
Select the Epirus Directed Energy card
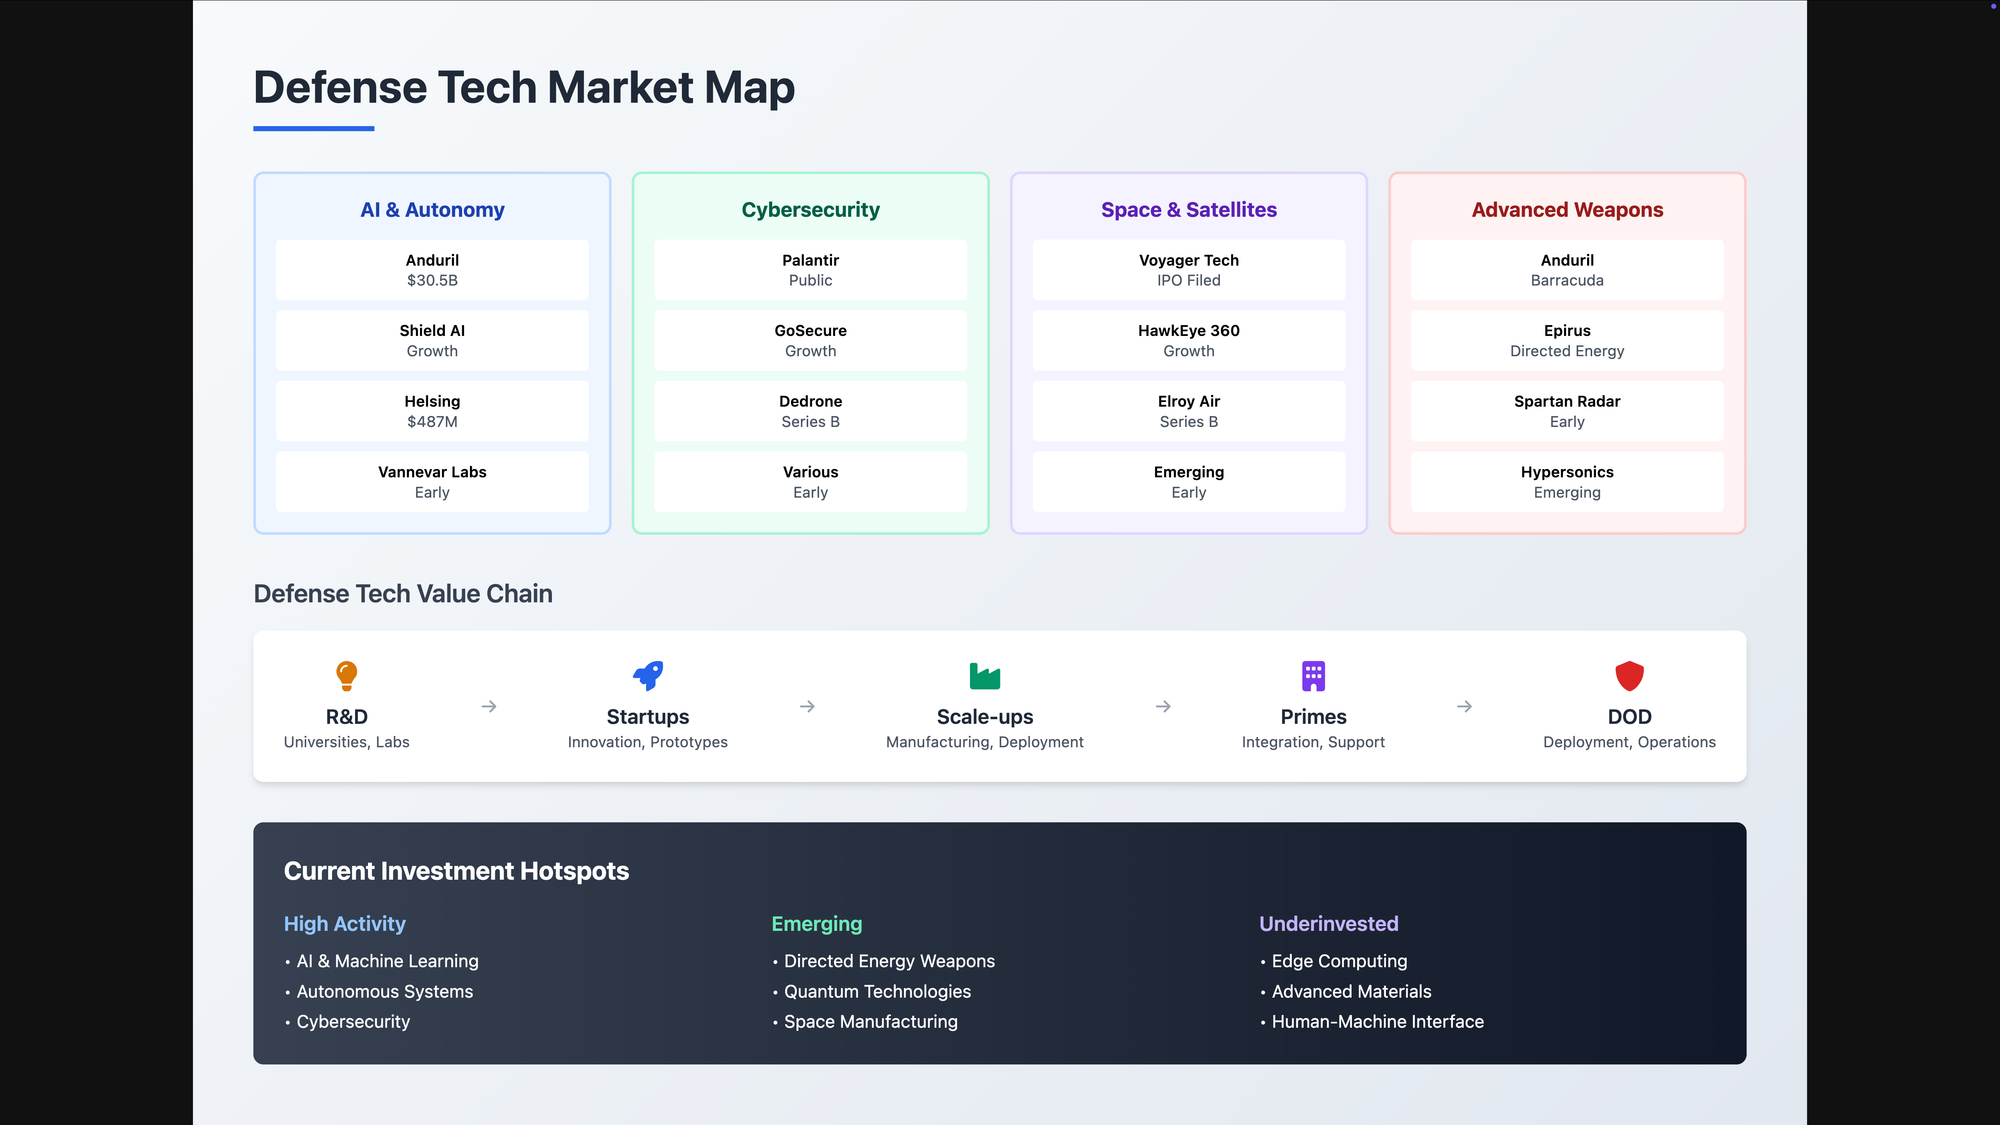point(1566,341)
